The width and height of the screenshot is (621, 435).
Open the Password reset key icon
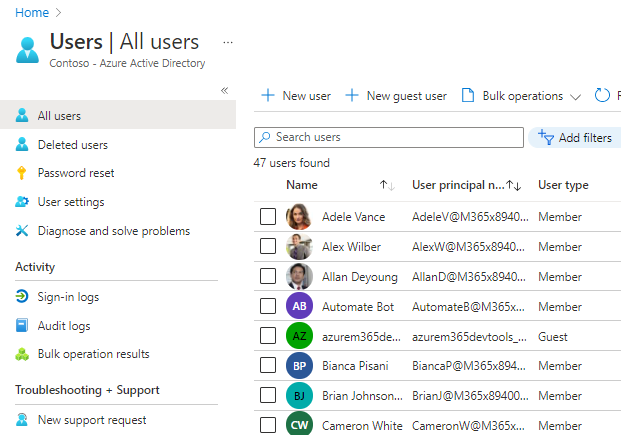22,173
